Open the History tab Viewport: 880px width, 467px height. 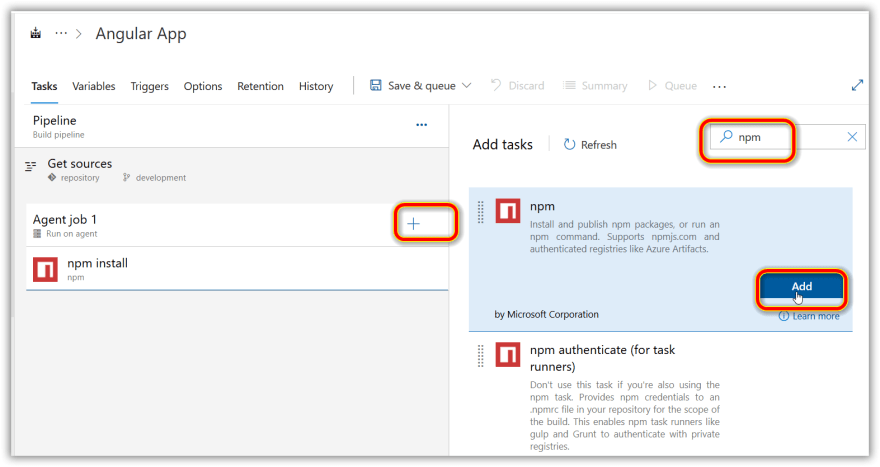(x=316, y=86)
